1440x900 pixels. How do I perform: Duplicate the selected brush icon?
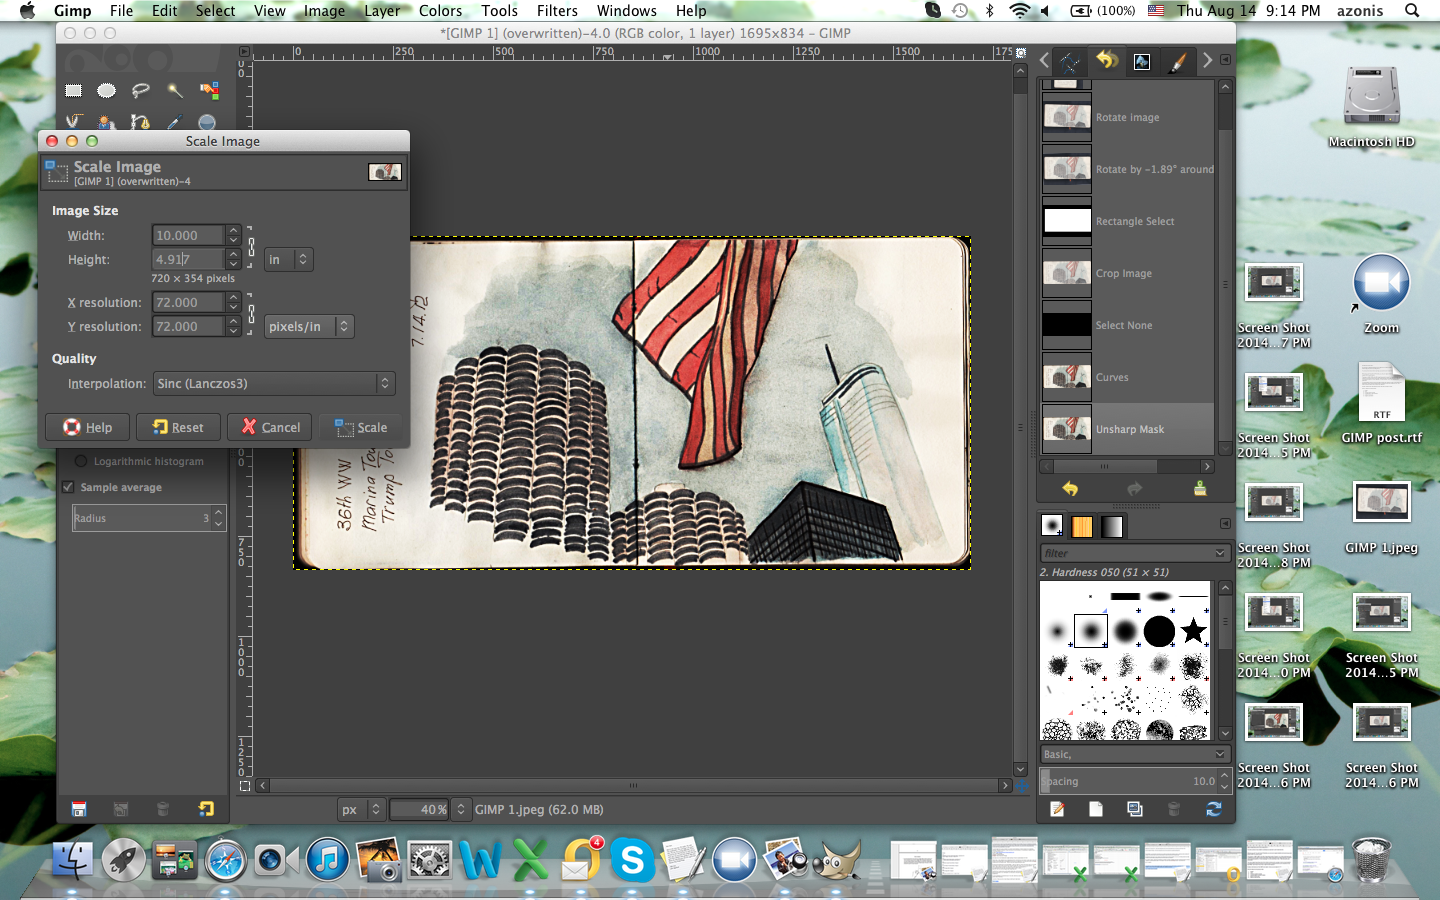click(x=1135, y=809)
